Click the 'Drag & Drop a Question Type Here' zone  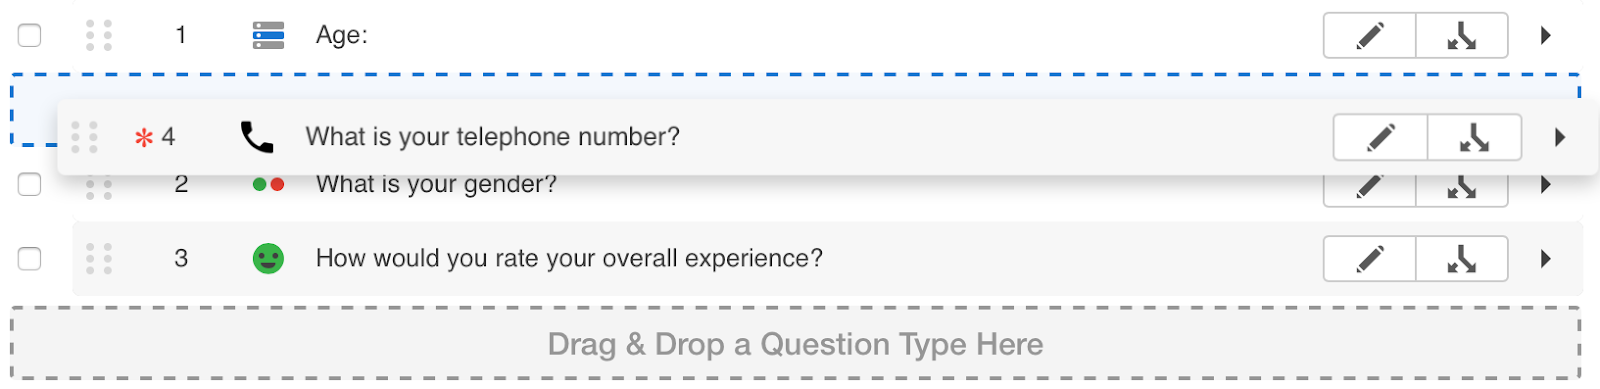796,344
